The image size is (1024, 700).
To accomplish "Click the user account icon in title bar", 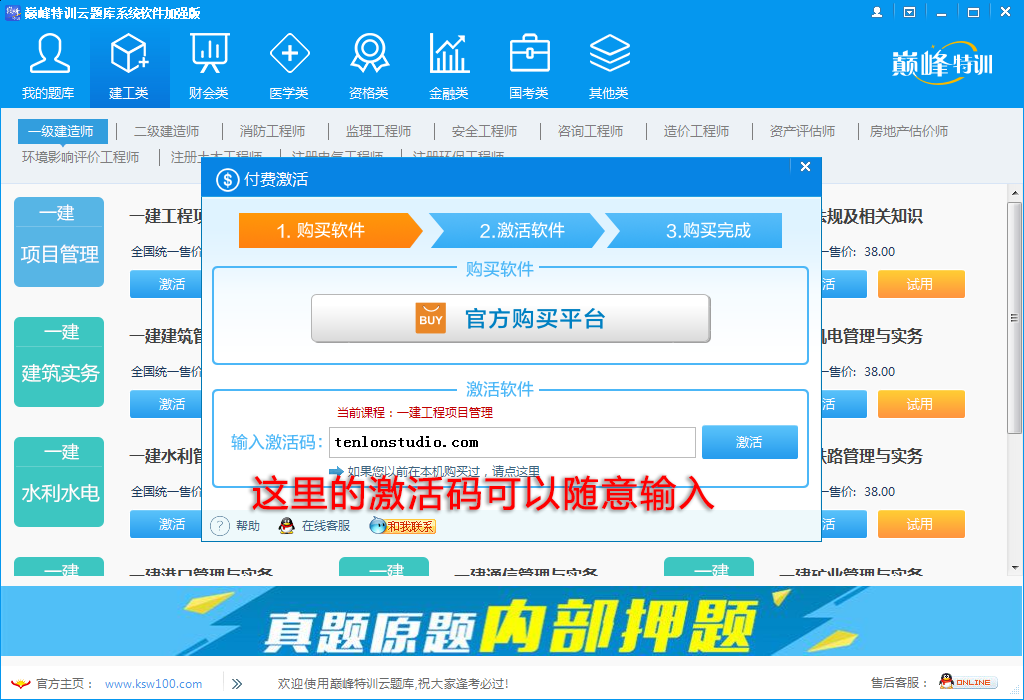I will tap(877, 11).
